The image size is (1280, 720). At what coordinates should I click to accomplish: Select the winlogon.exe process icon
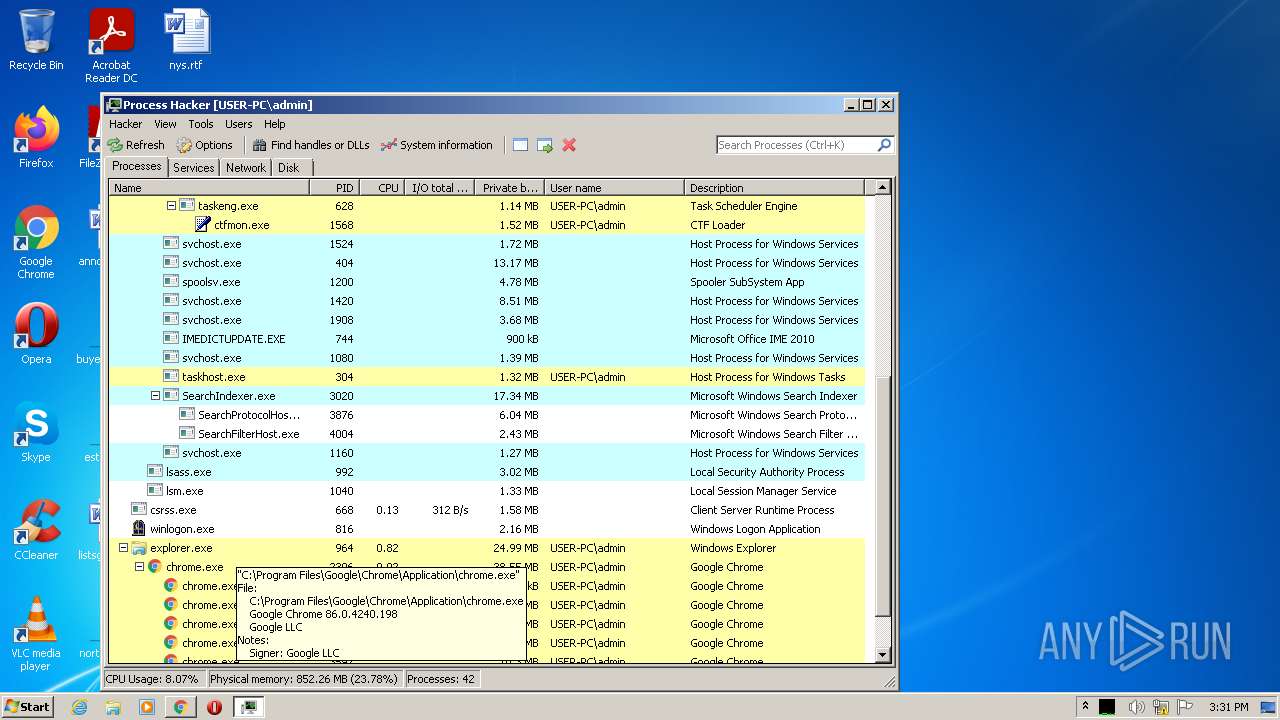tap(139, 529)
